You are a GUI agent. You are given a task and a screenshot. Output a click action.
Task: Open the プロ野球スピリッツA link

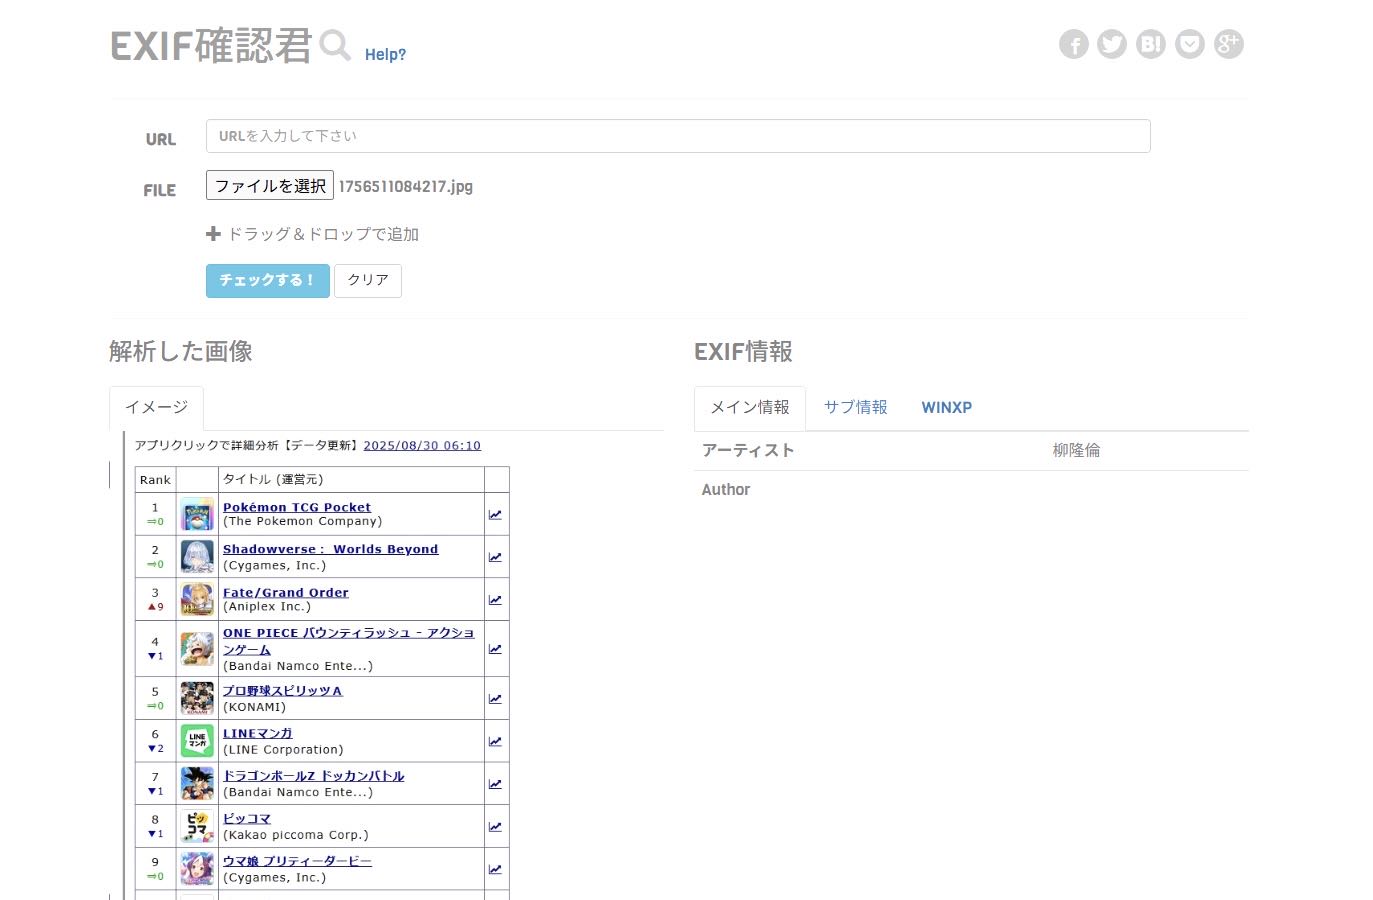[282, 691]
